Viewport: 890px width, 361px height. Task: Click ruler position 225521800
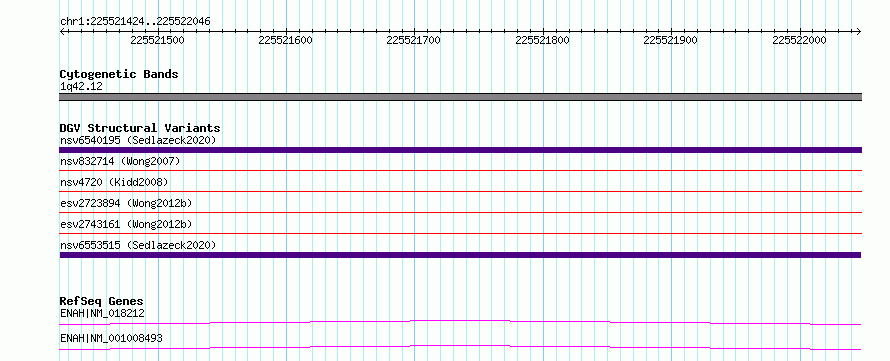543,40
